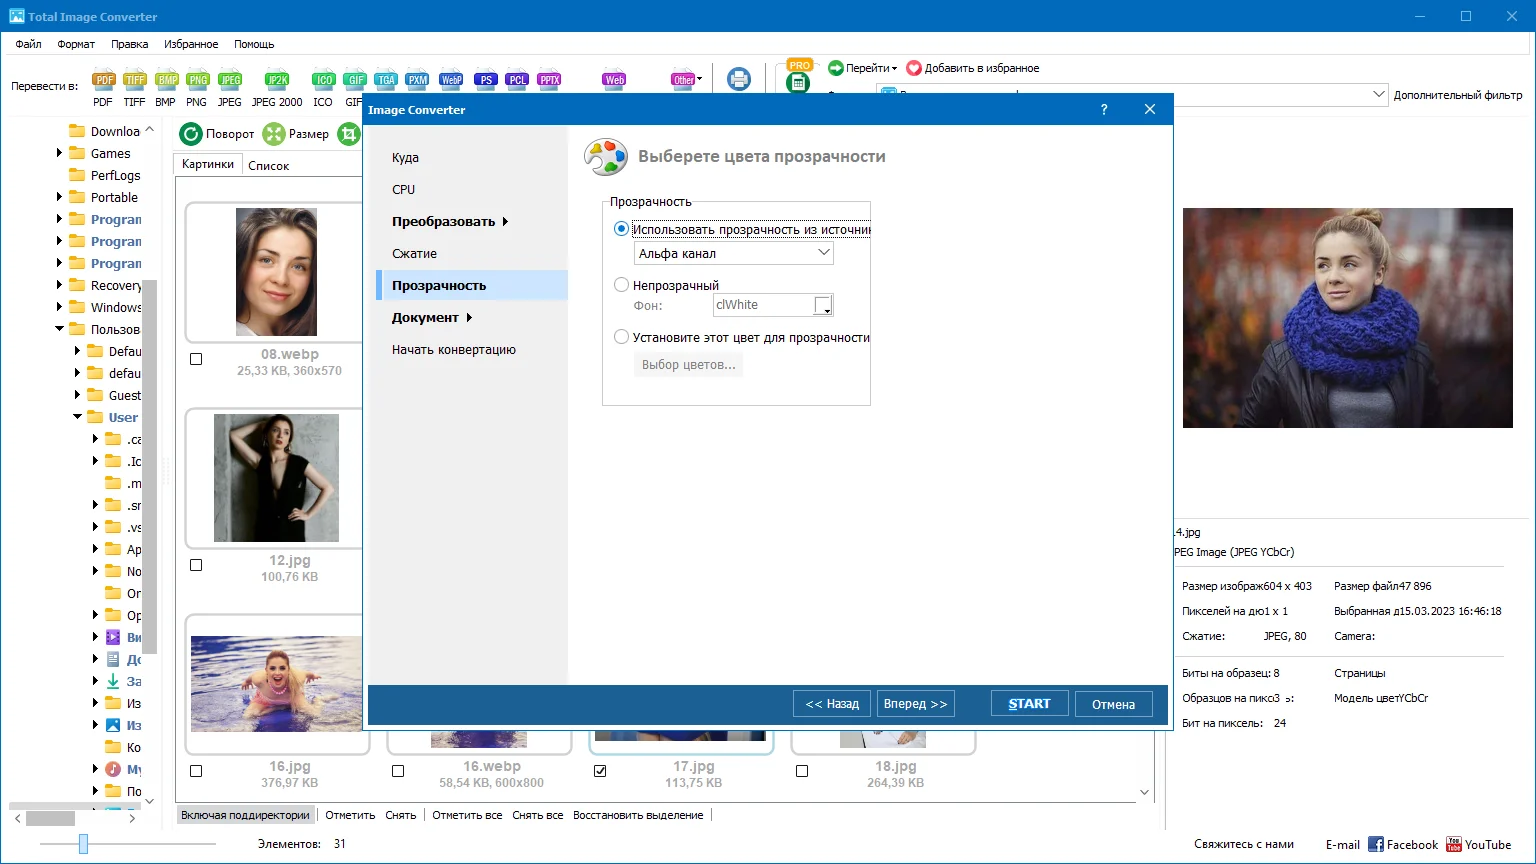1536x864 pixels.
Task: Select the Непрозрачный radio button
Action: (x=621, y=285)
